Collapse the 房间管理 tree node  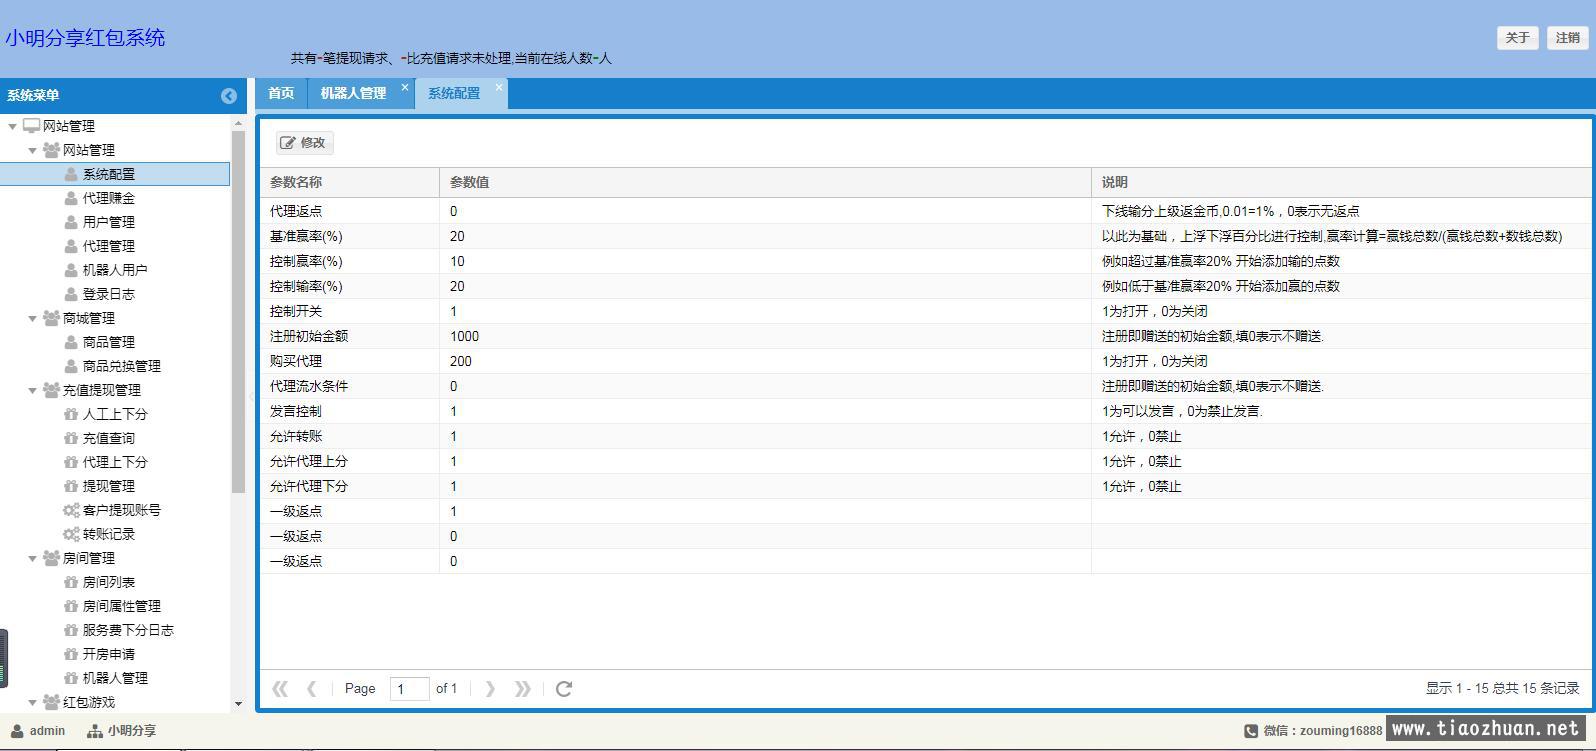(x=32, y=558)
